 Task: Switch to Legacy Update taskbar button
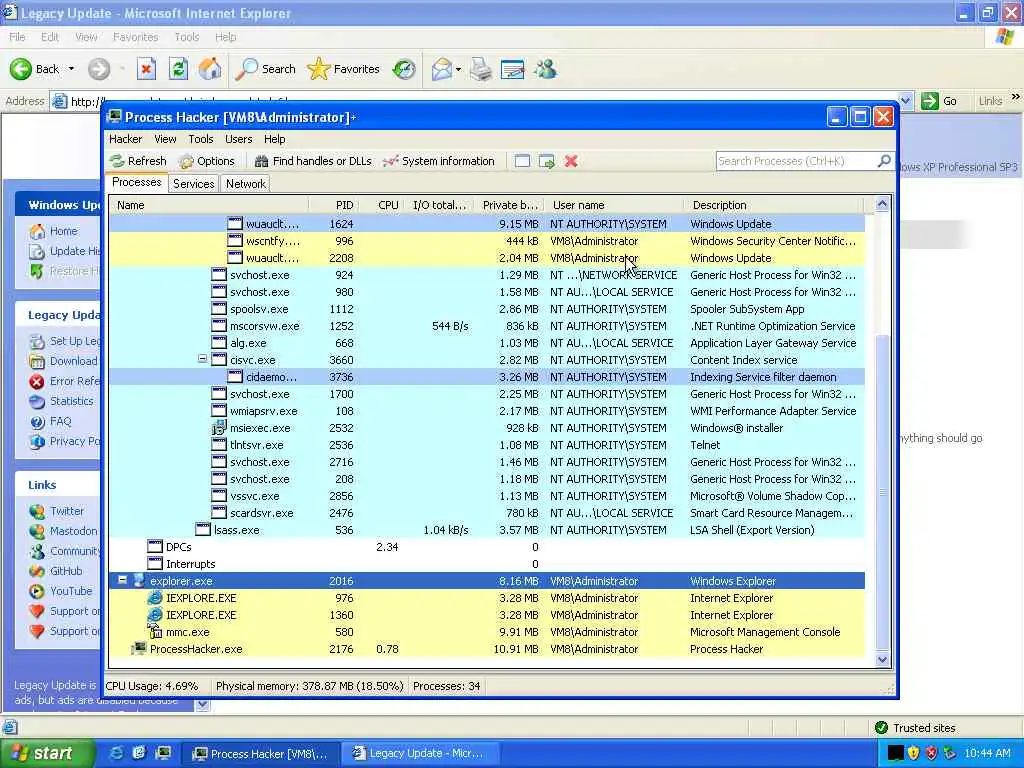click(420, 754)
